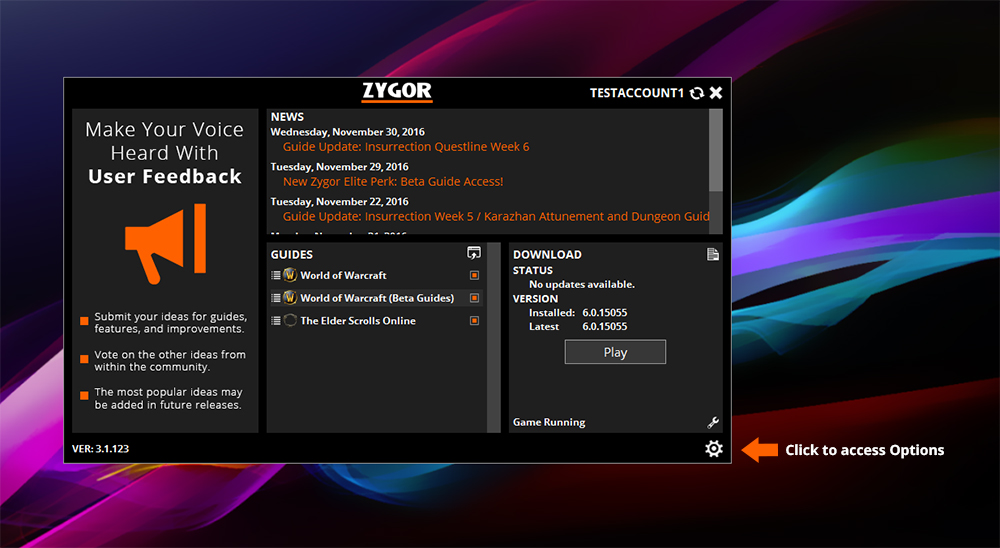The height and width of the screenshot is (548, 1000).
Task: Open New Zygor Elite Perk: Beta Guide Access link
Action: pos(393,182)
